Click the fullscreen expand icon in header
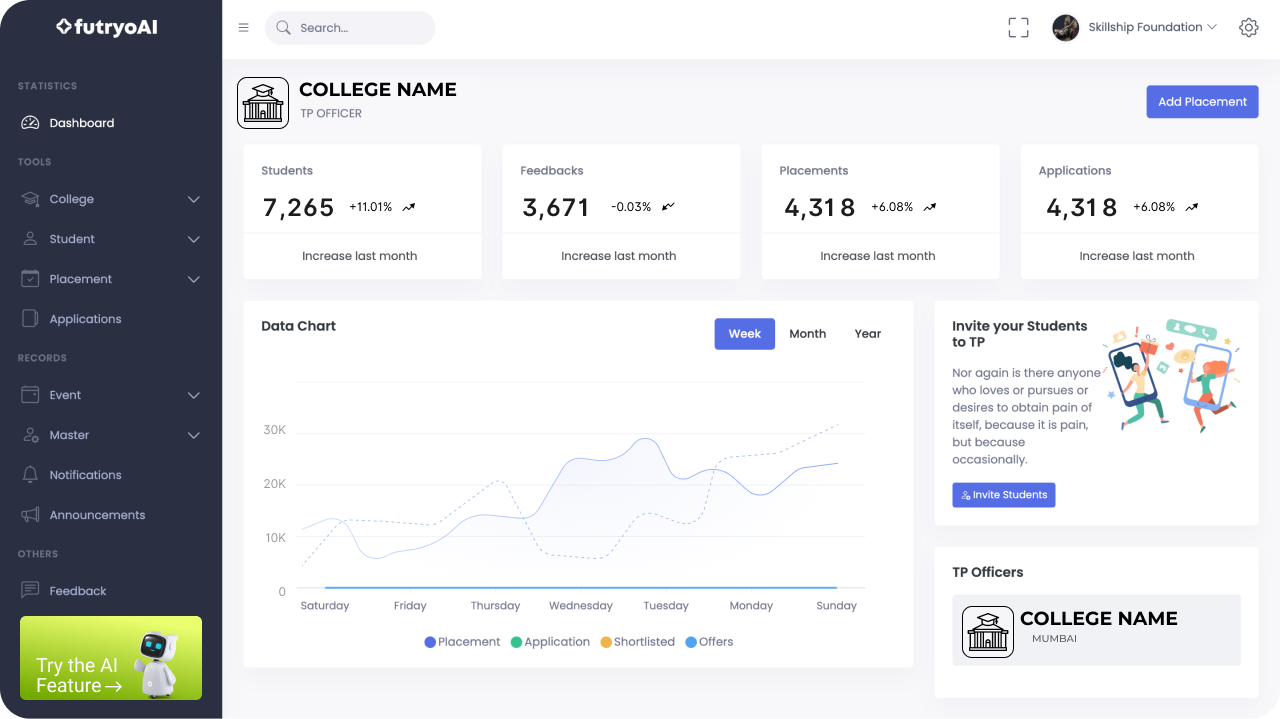Screen dimensions: 1280x719 pyautogui.click(x=1018, y=27)
